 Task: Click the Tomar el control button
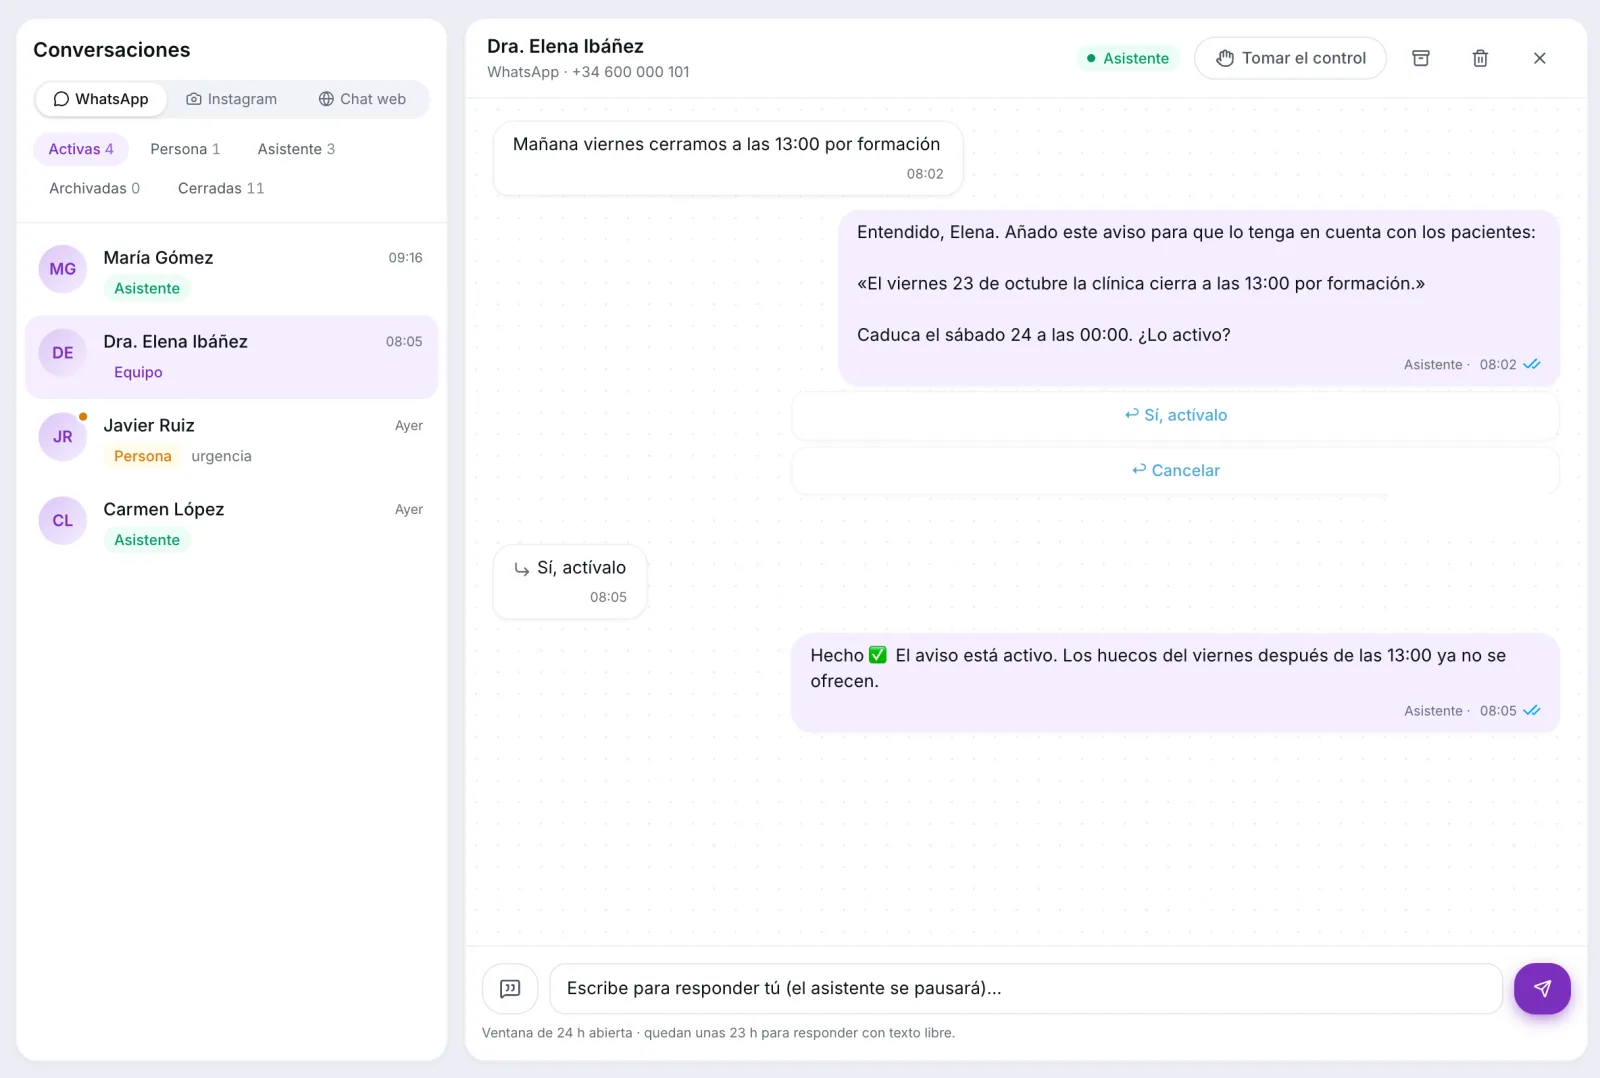1290,58
